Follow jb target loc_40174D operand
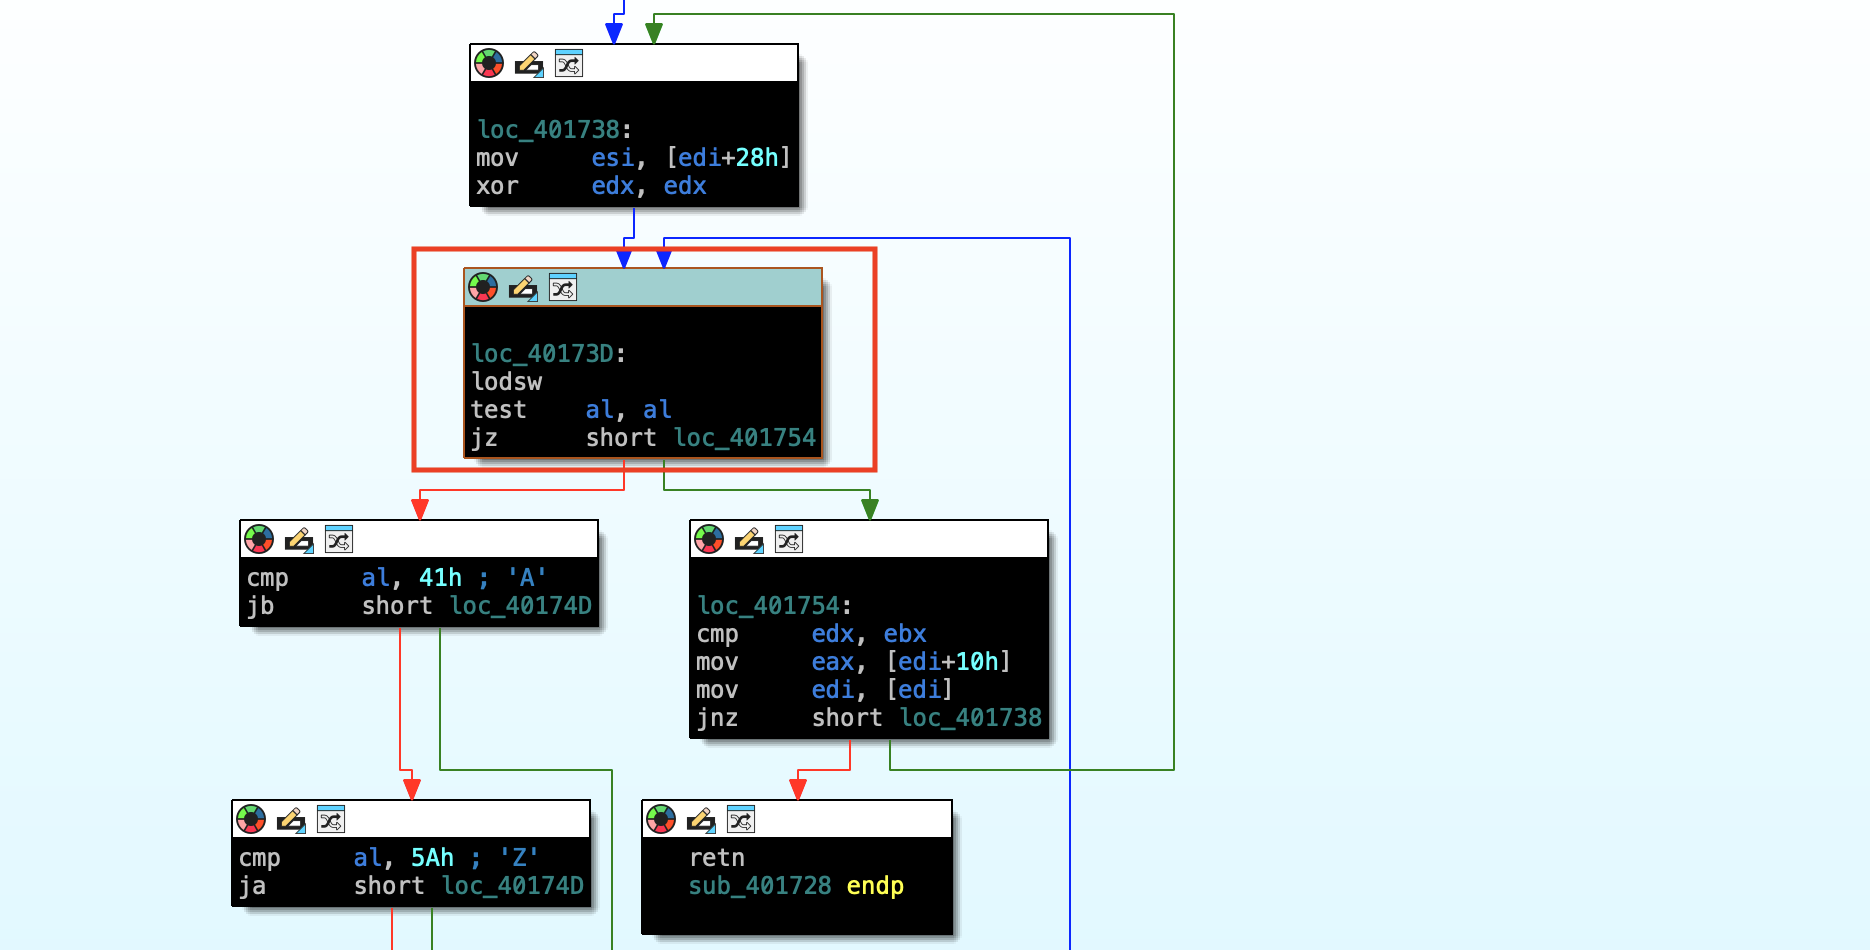The height and width of the screenshot is (950, 1870). tap(521, 606)
